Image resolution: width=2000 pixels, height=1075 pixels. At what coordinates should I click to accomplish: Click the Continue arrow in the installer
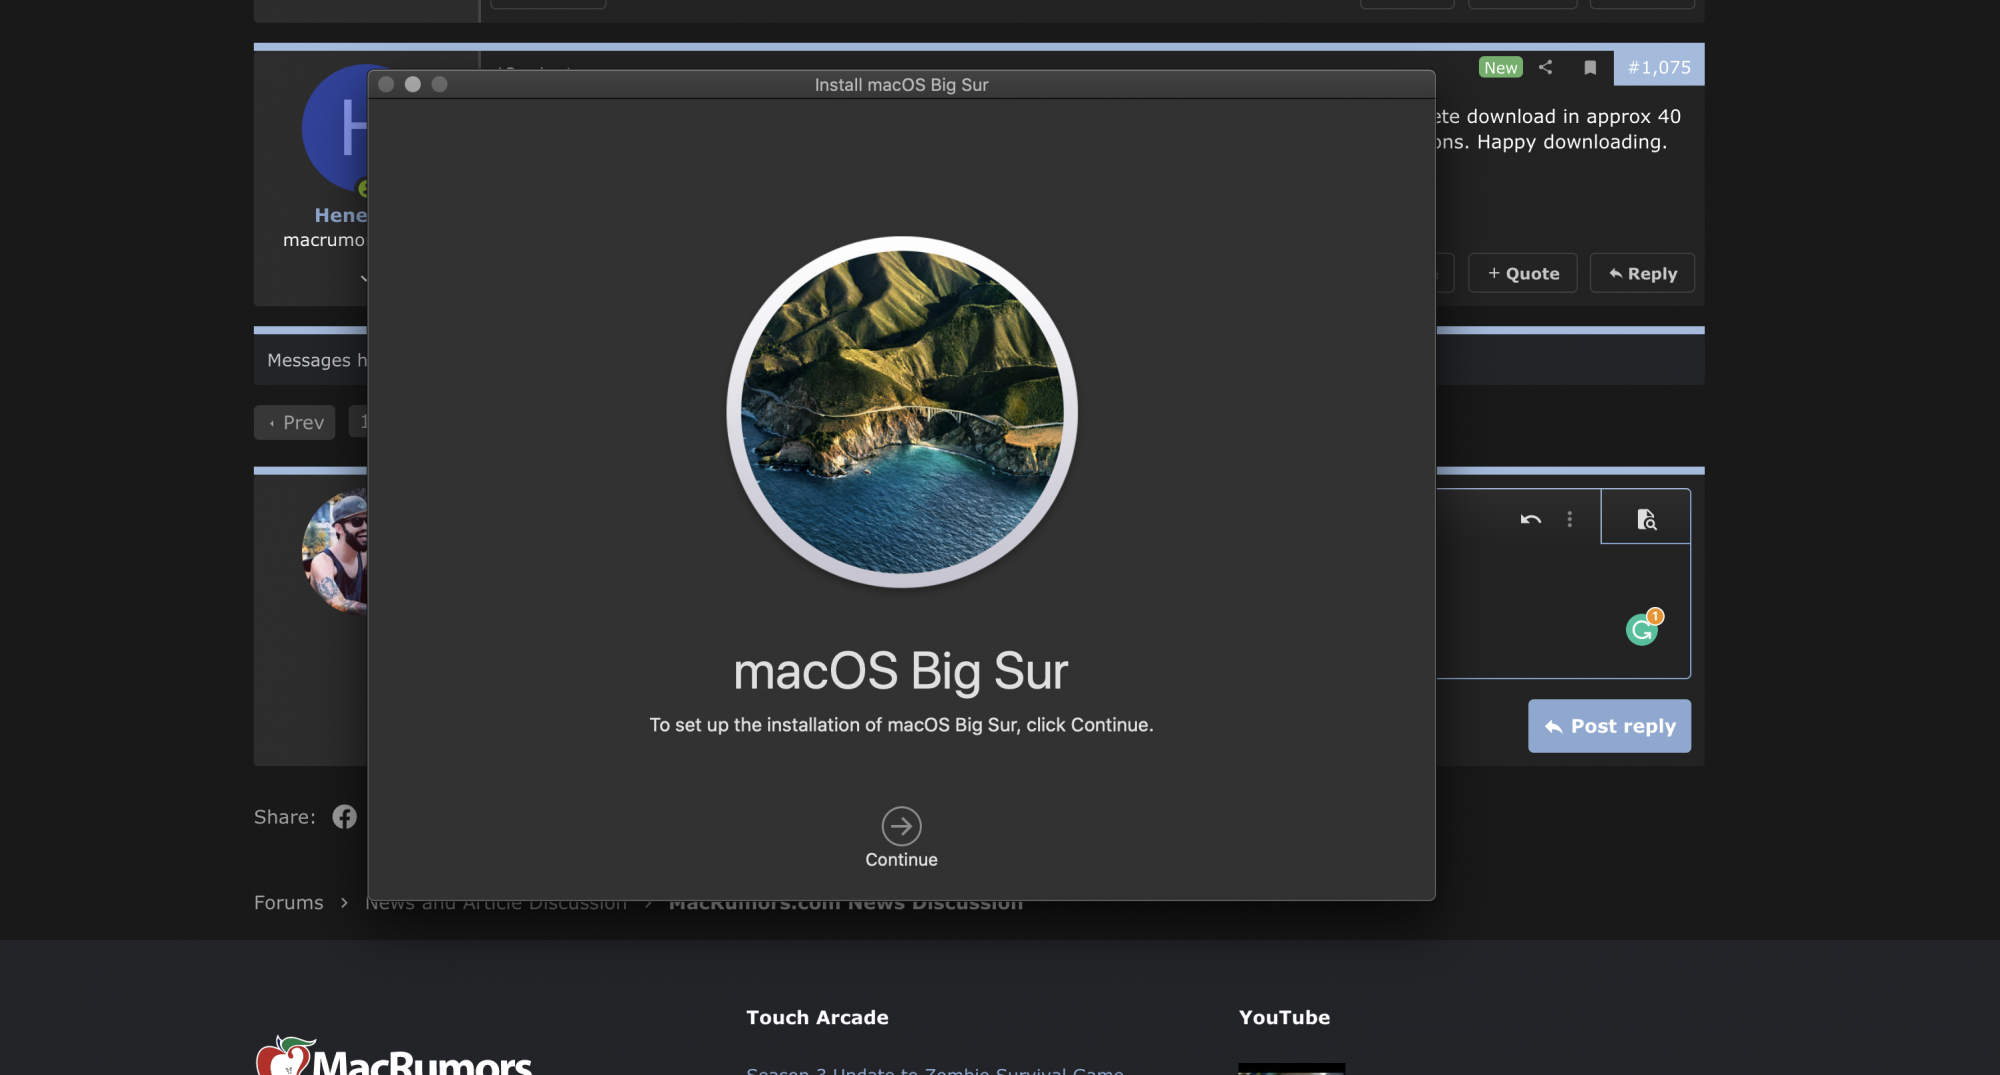point(901,826)
